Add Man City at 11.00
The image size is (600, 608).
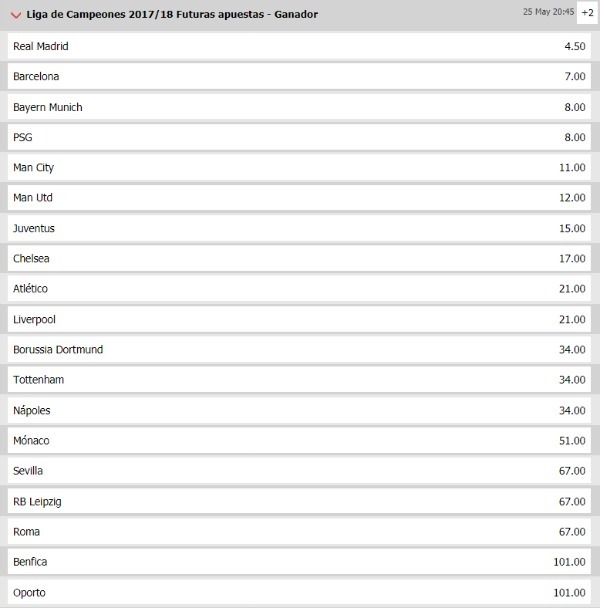[299, 168]
